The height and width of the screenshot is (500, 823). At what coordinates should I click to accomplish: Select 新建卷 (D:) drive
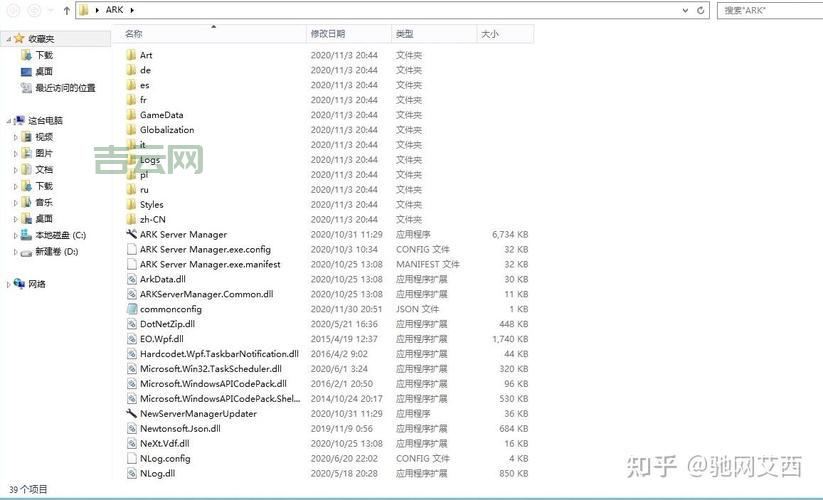pyautogui.click(x=57, y=252)
